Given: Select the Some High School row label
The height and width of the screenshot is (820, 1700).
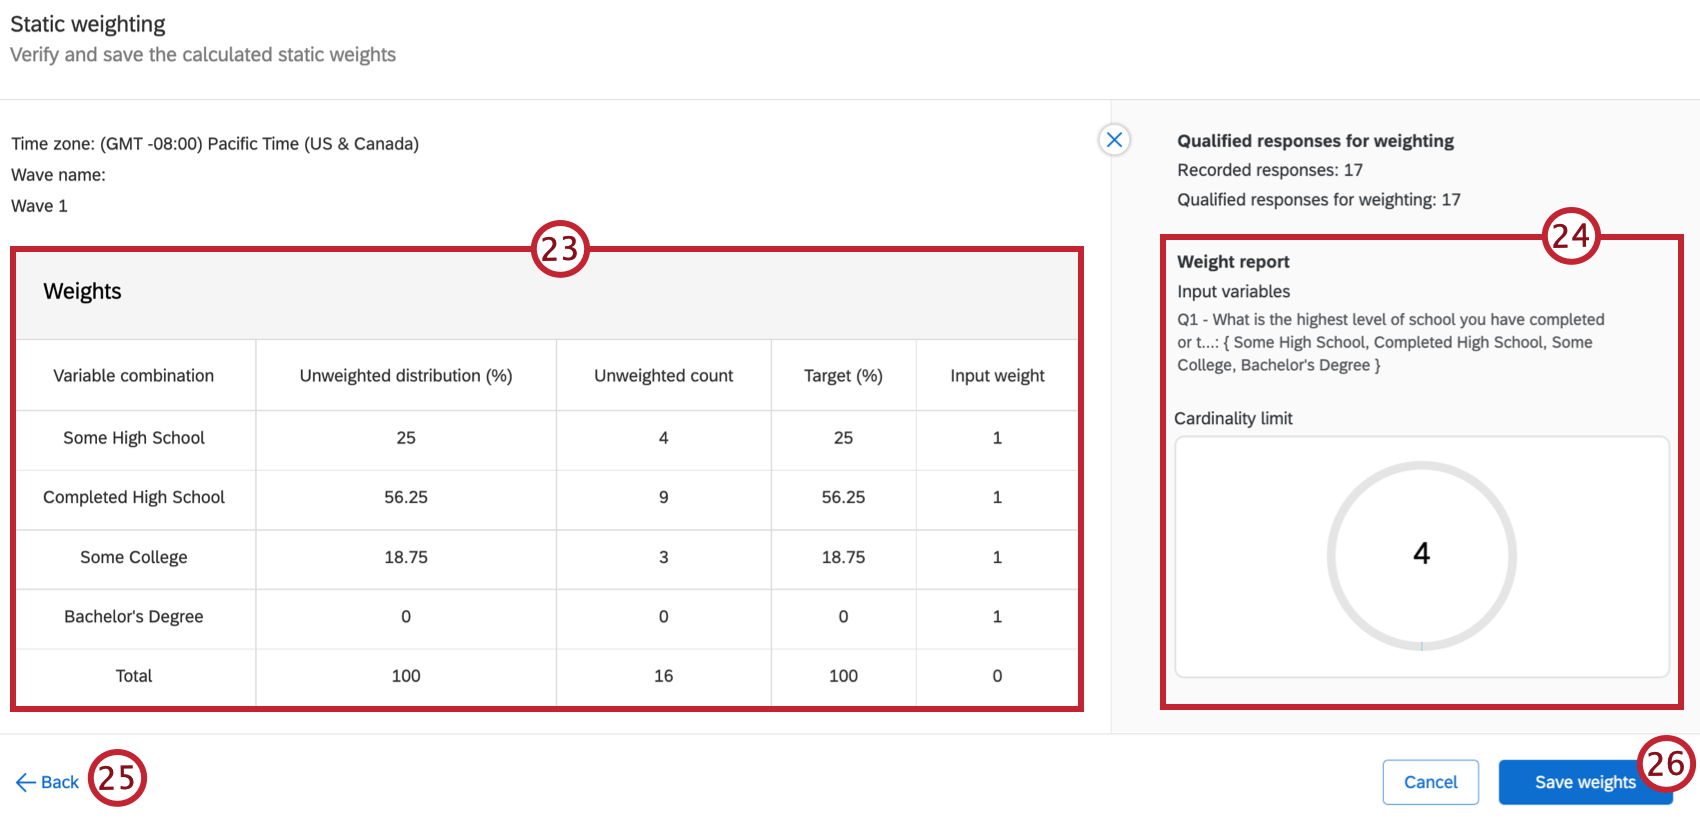Looking at the screenshot, I should (134, 438).
